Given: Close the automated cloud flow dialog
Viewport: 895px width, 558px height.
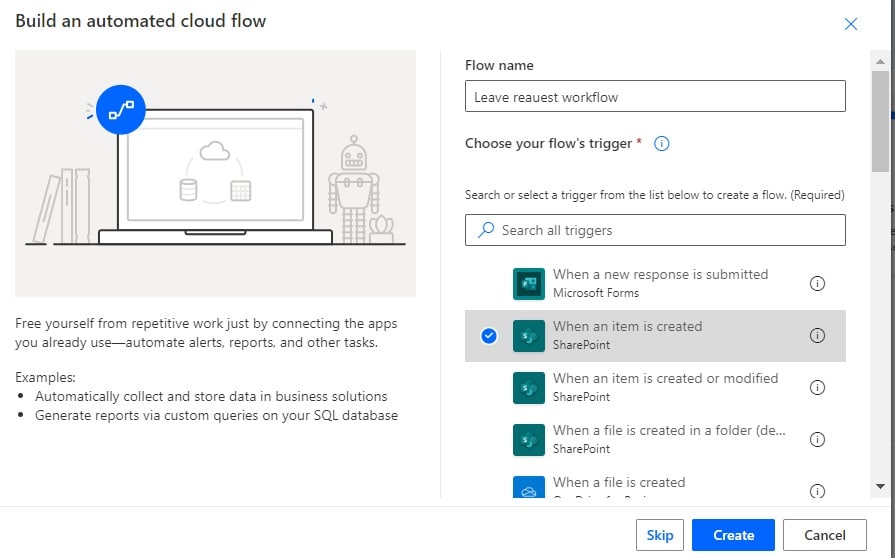Looking at the screenshot, I should [850, 24].
